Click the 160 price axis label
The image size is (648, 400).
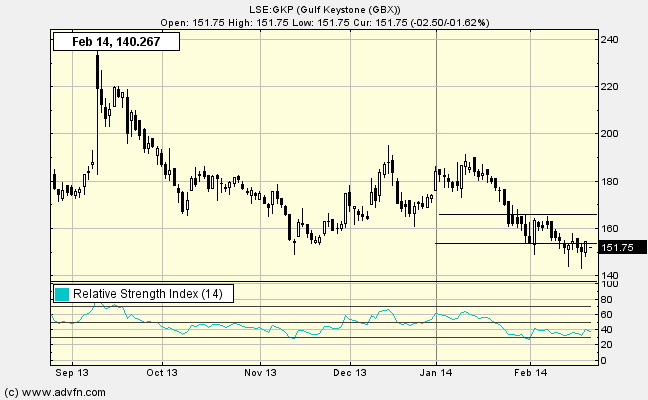click(x=610, y=229)
